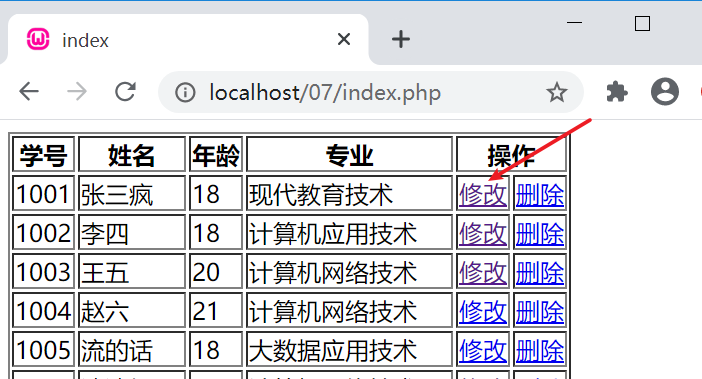Click the name cell 张三疯
This screenshot has height=379, width=702.
[x=132, y=194]
